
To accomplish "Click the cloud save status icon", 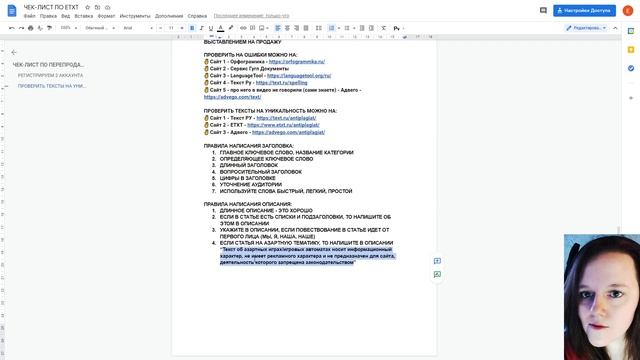I will pos(107,7).
